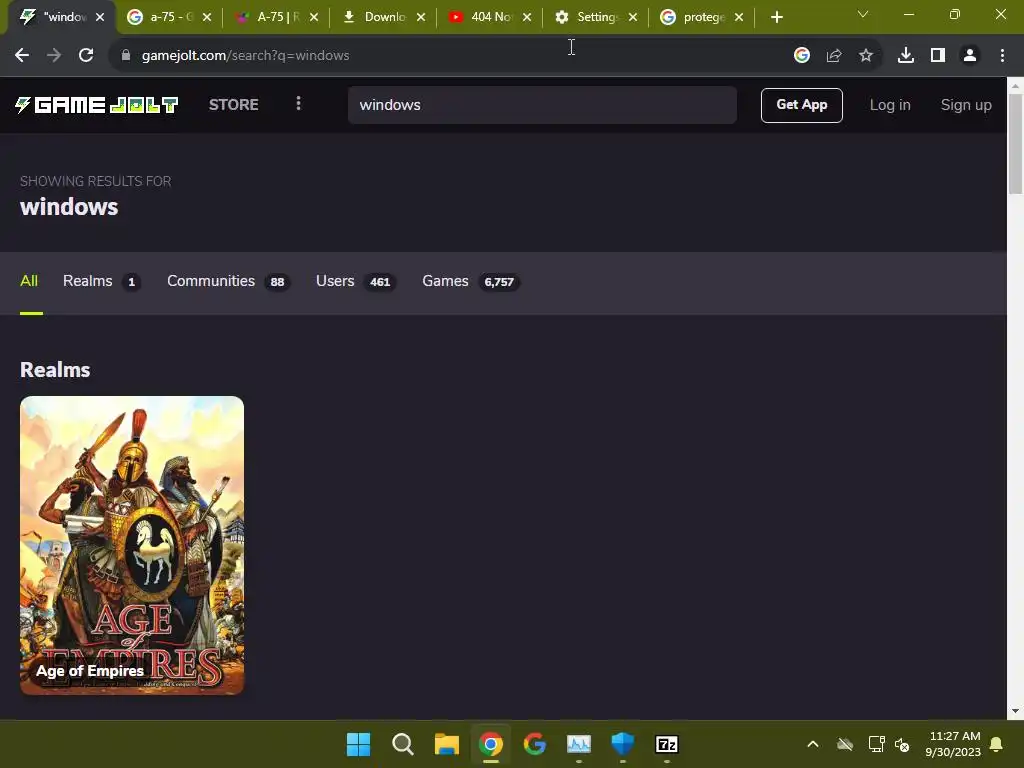This screenshot has width=1024, height=768.
Task: Click the Log in link
Action: pyautogui.click(x=889, y=105)
